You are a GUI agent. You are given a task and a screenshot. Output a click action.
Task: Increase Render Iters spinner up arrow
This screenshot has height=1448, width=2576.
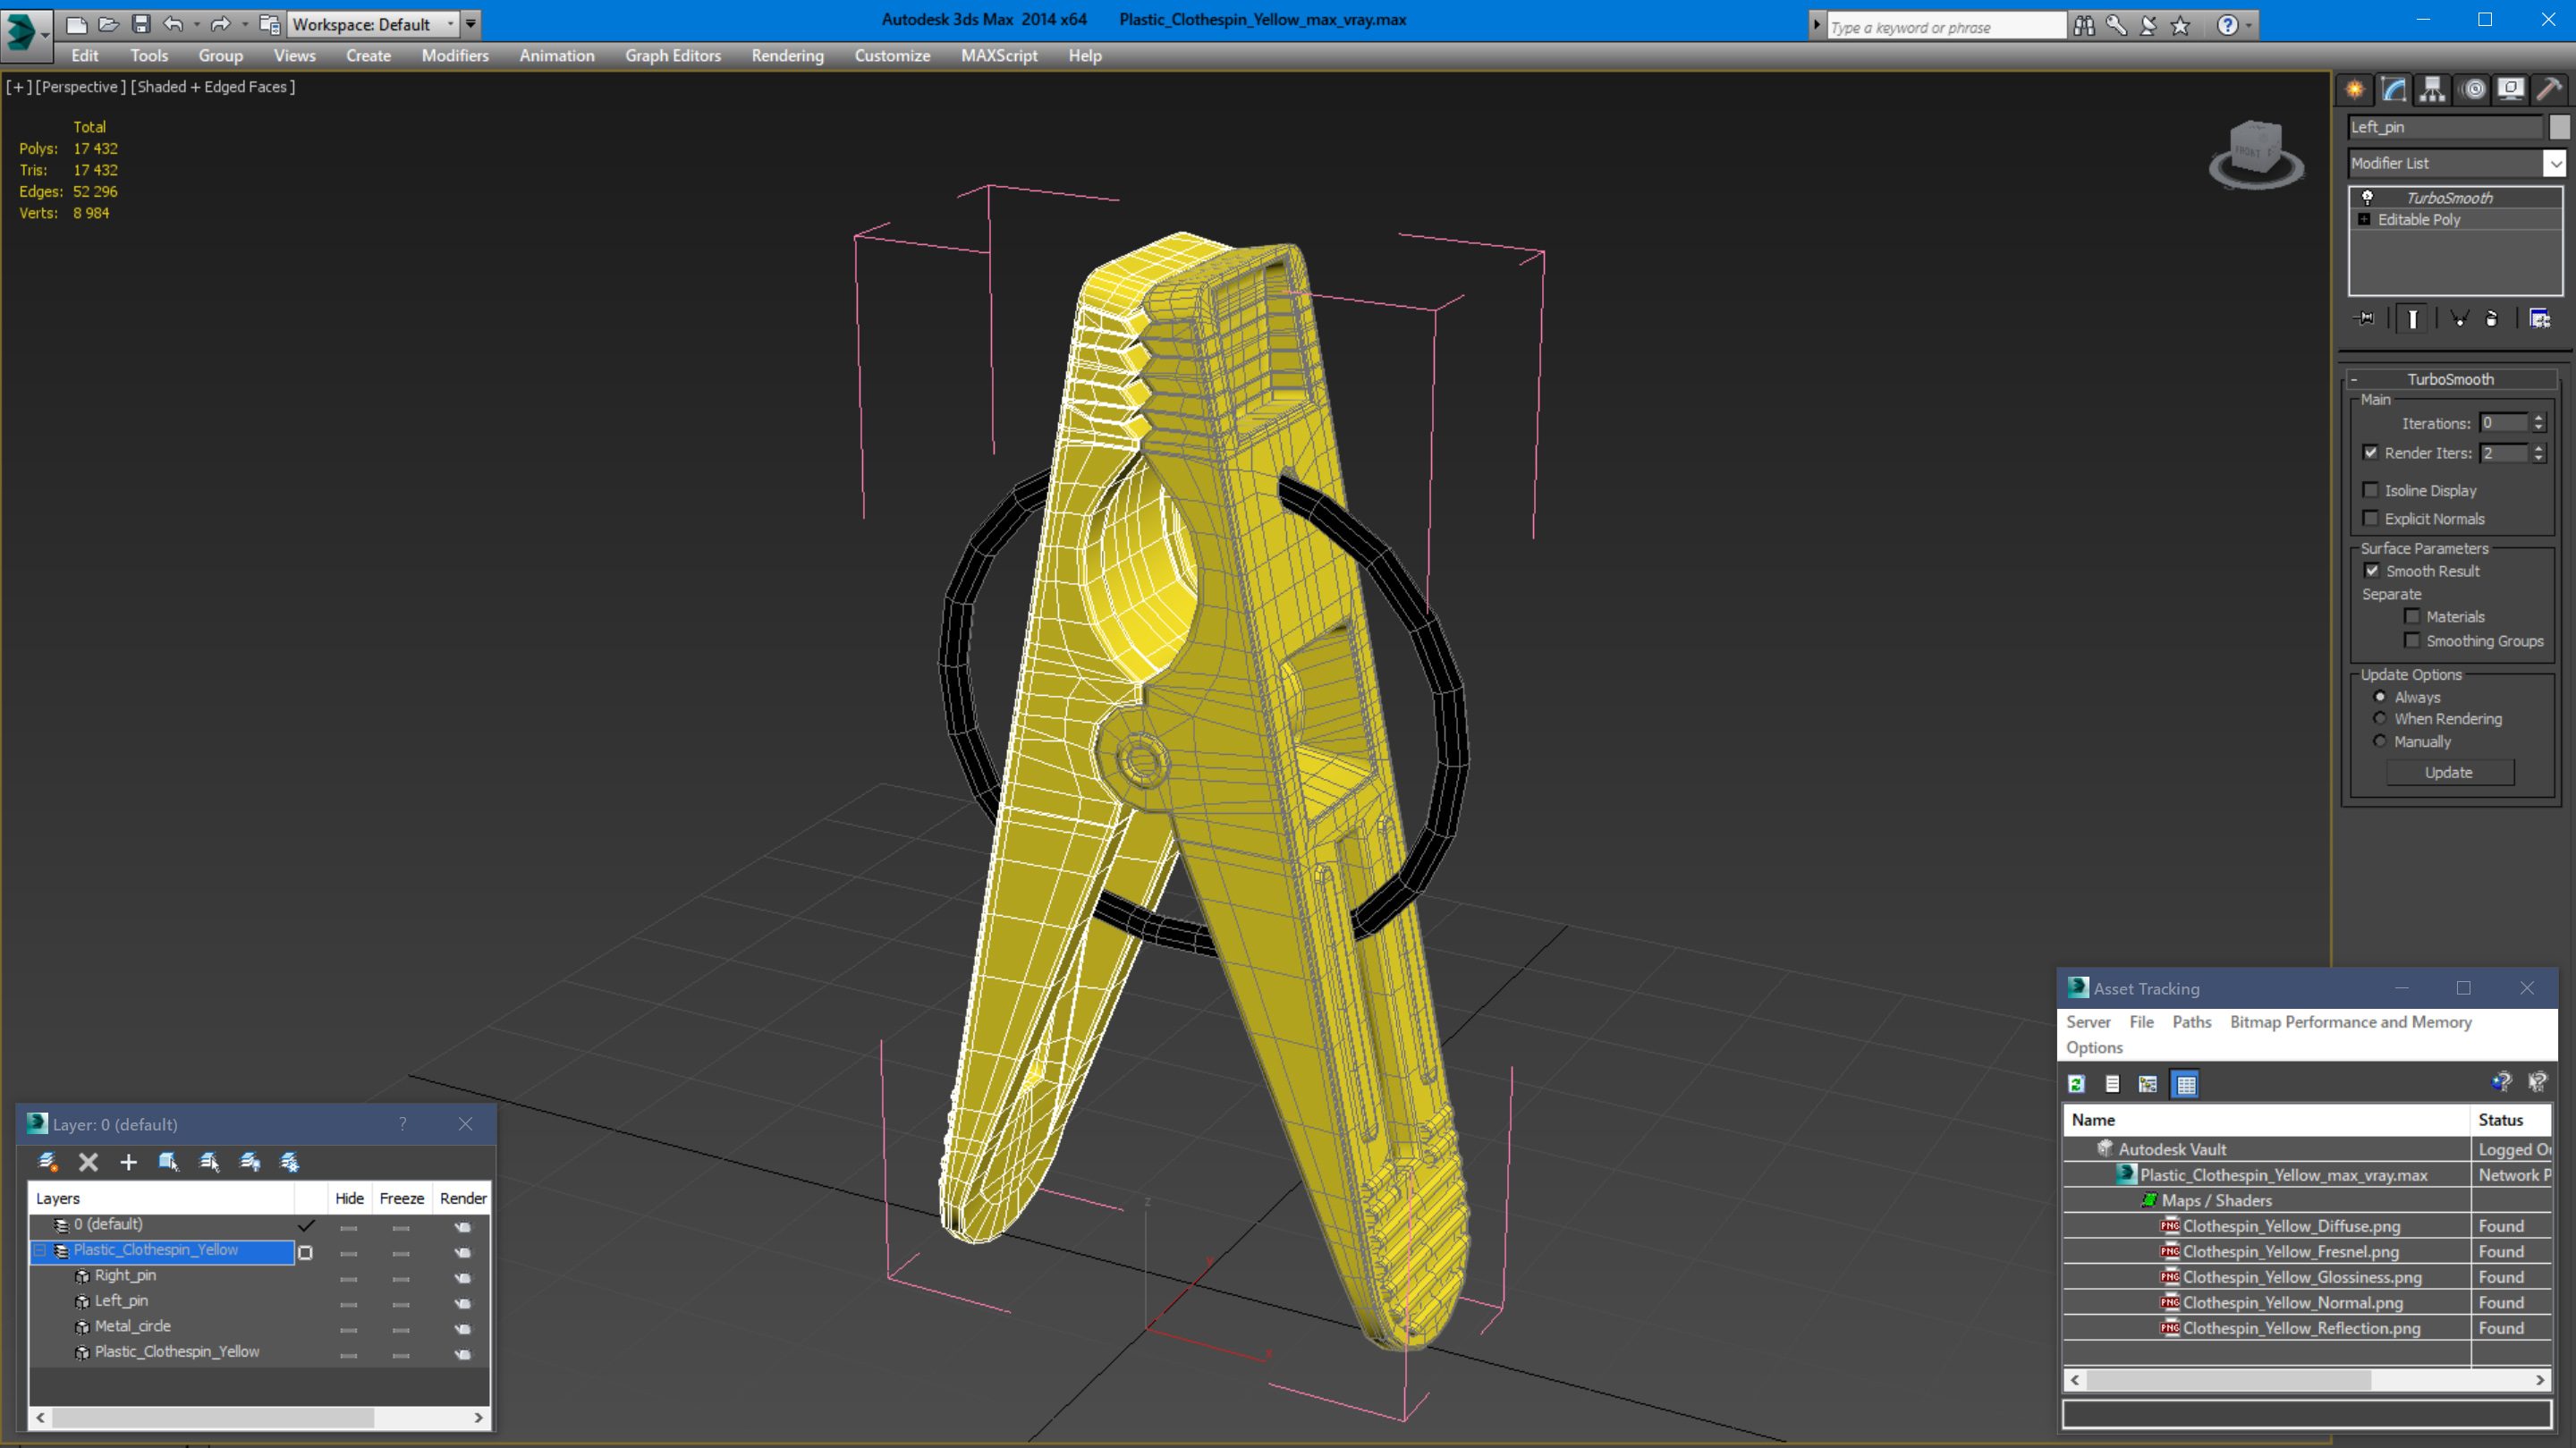coord(2539,448)
